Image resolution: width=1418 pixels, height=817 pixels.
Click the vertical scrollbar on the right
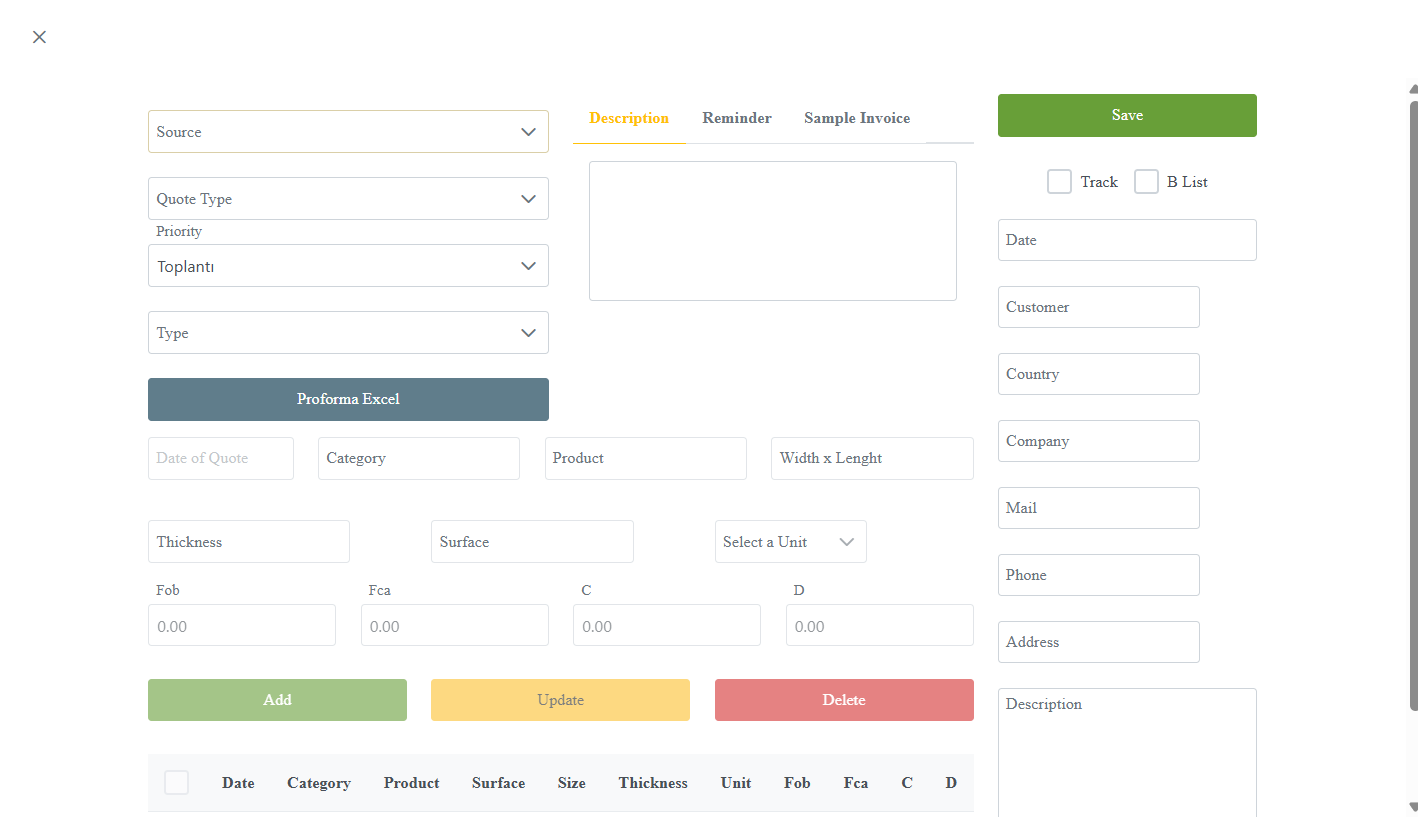pos(1413,400)
